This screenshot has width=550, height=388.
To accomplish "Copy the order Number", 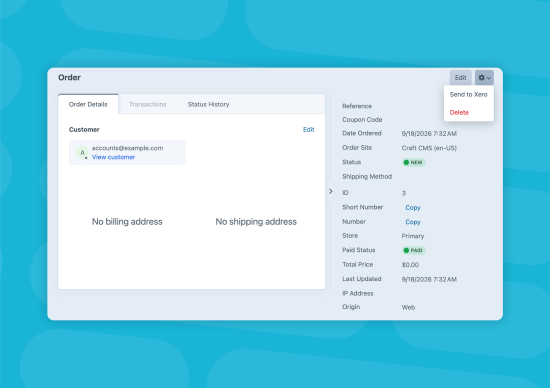I will (413, 222).
